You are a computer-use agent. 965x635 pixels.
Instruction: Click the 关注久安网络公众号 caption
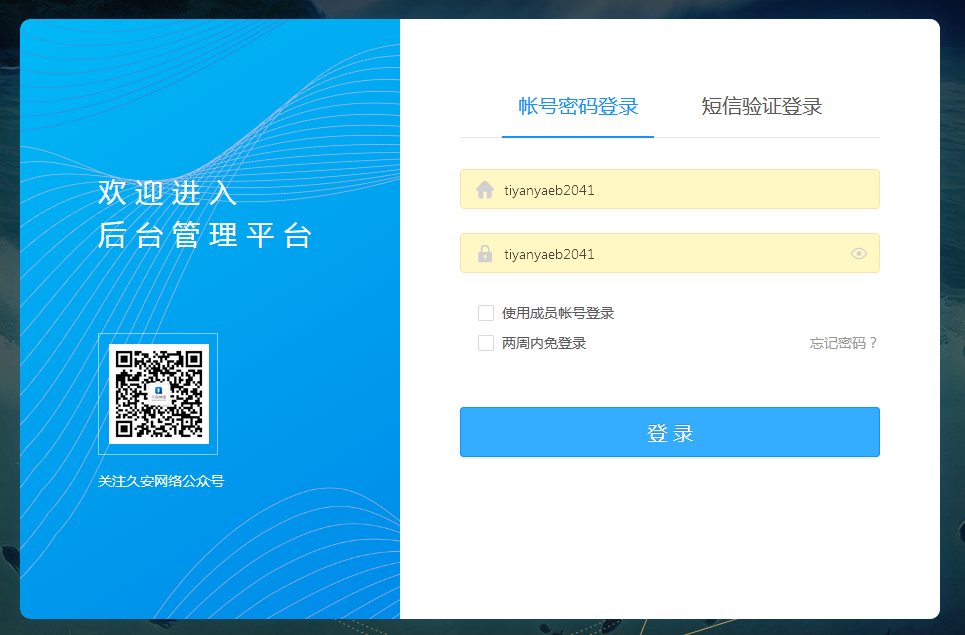161,482
